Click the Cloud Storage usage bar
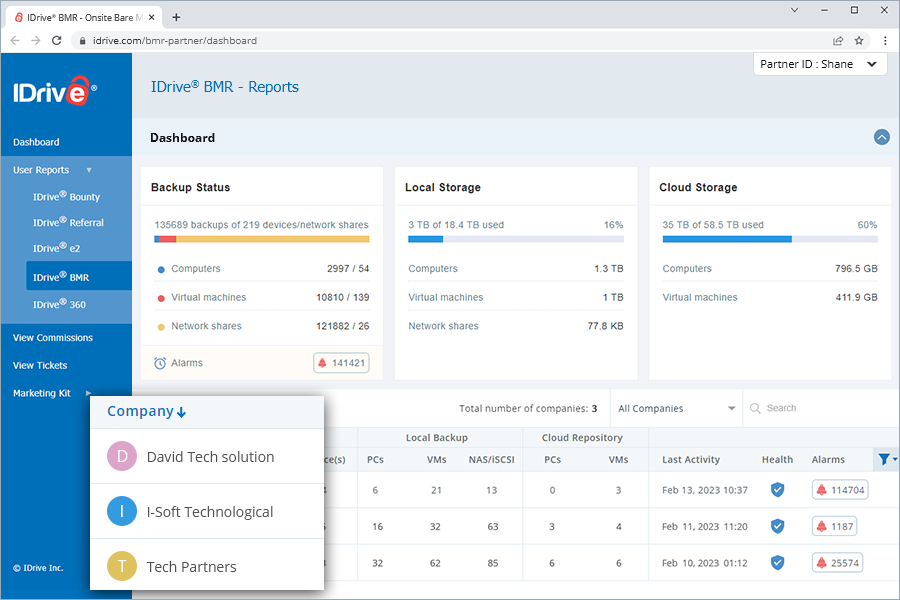 (770, 239)
